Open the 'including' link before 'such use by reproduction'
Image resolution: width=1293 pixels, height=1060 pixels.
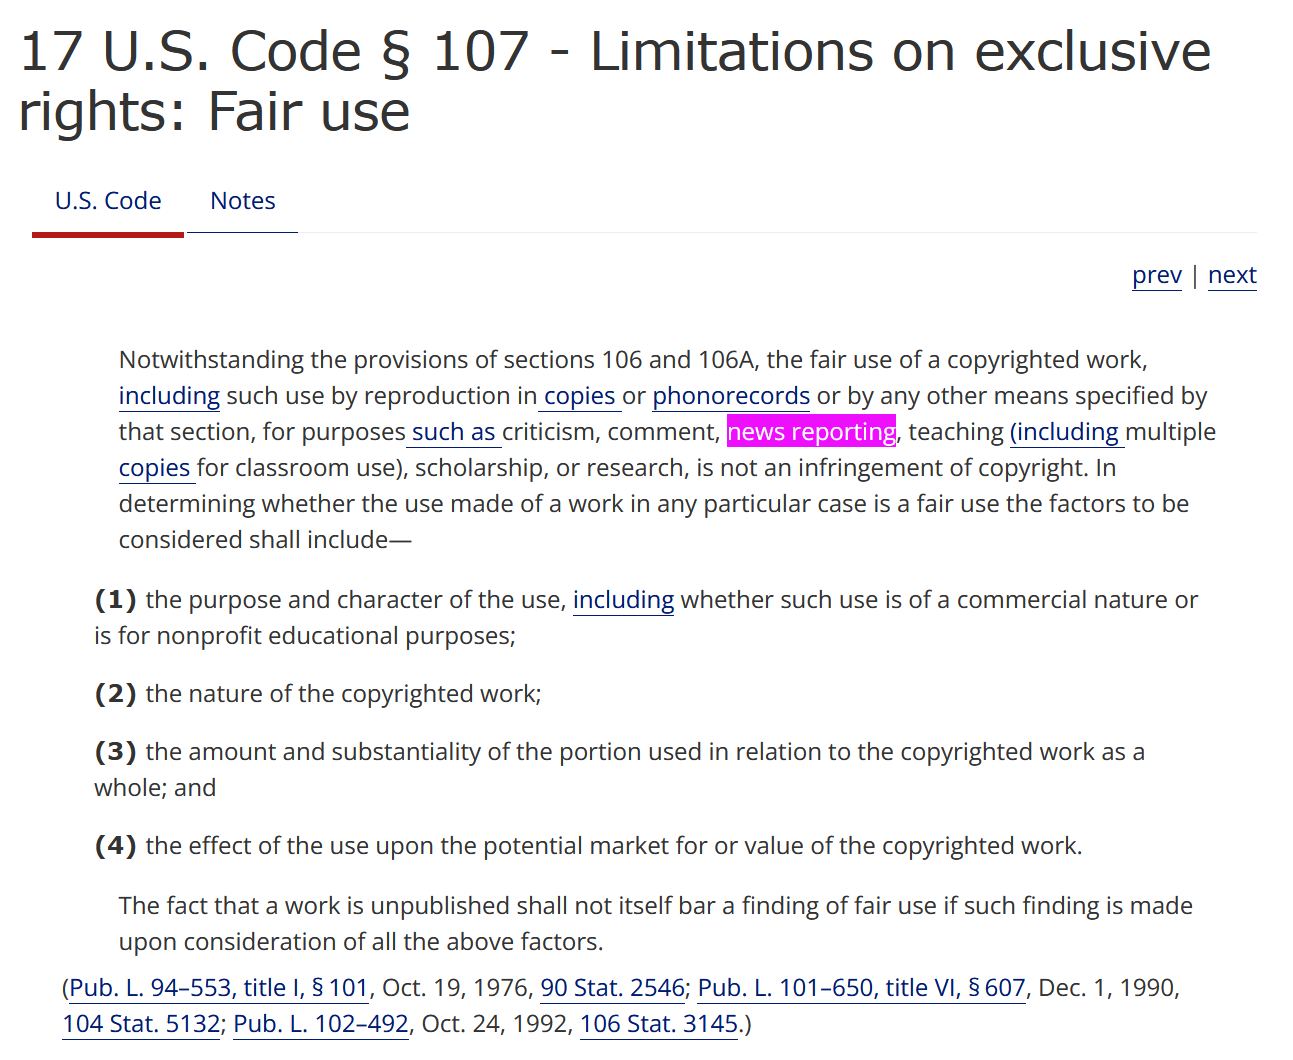pos(169,396)
